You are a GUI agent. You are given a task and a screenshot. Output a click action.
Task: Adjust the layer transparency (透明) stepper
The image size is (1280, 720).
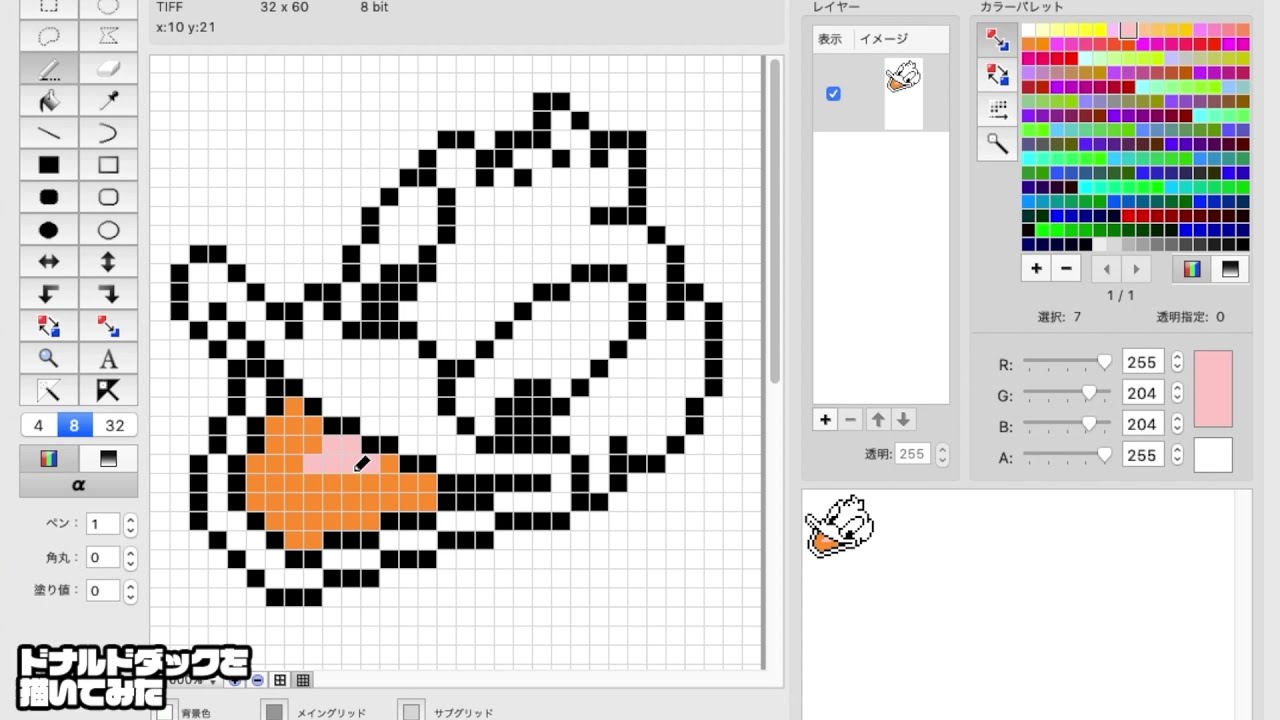coord(941,454)
